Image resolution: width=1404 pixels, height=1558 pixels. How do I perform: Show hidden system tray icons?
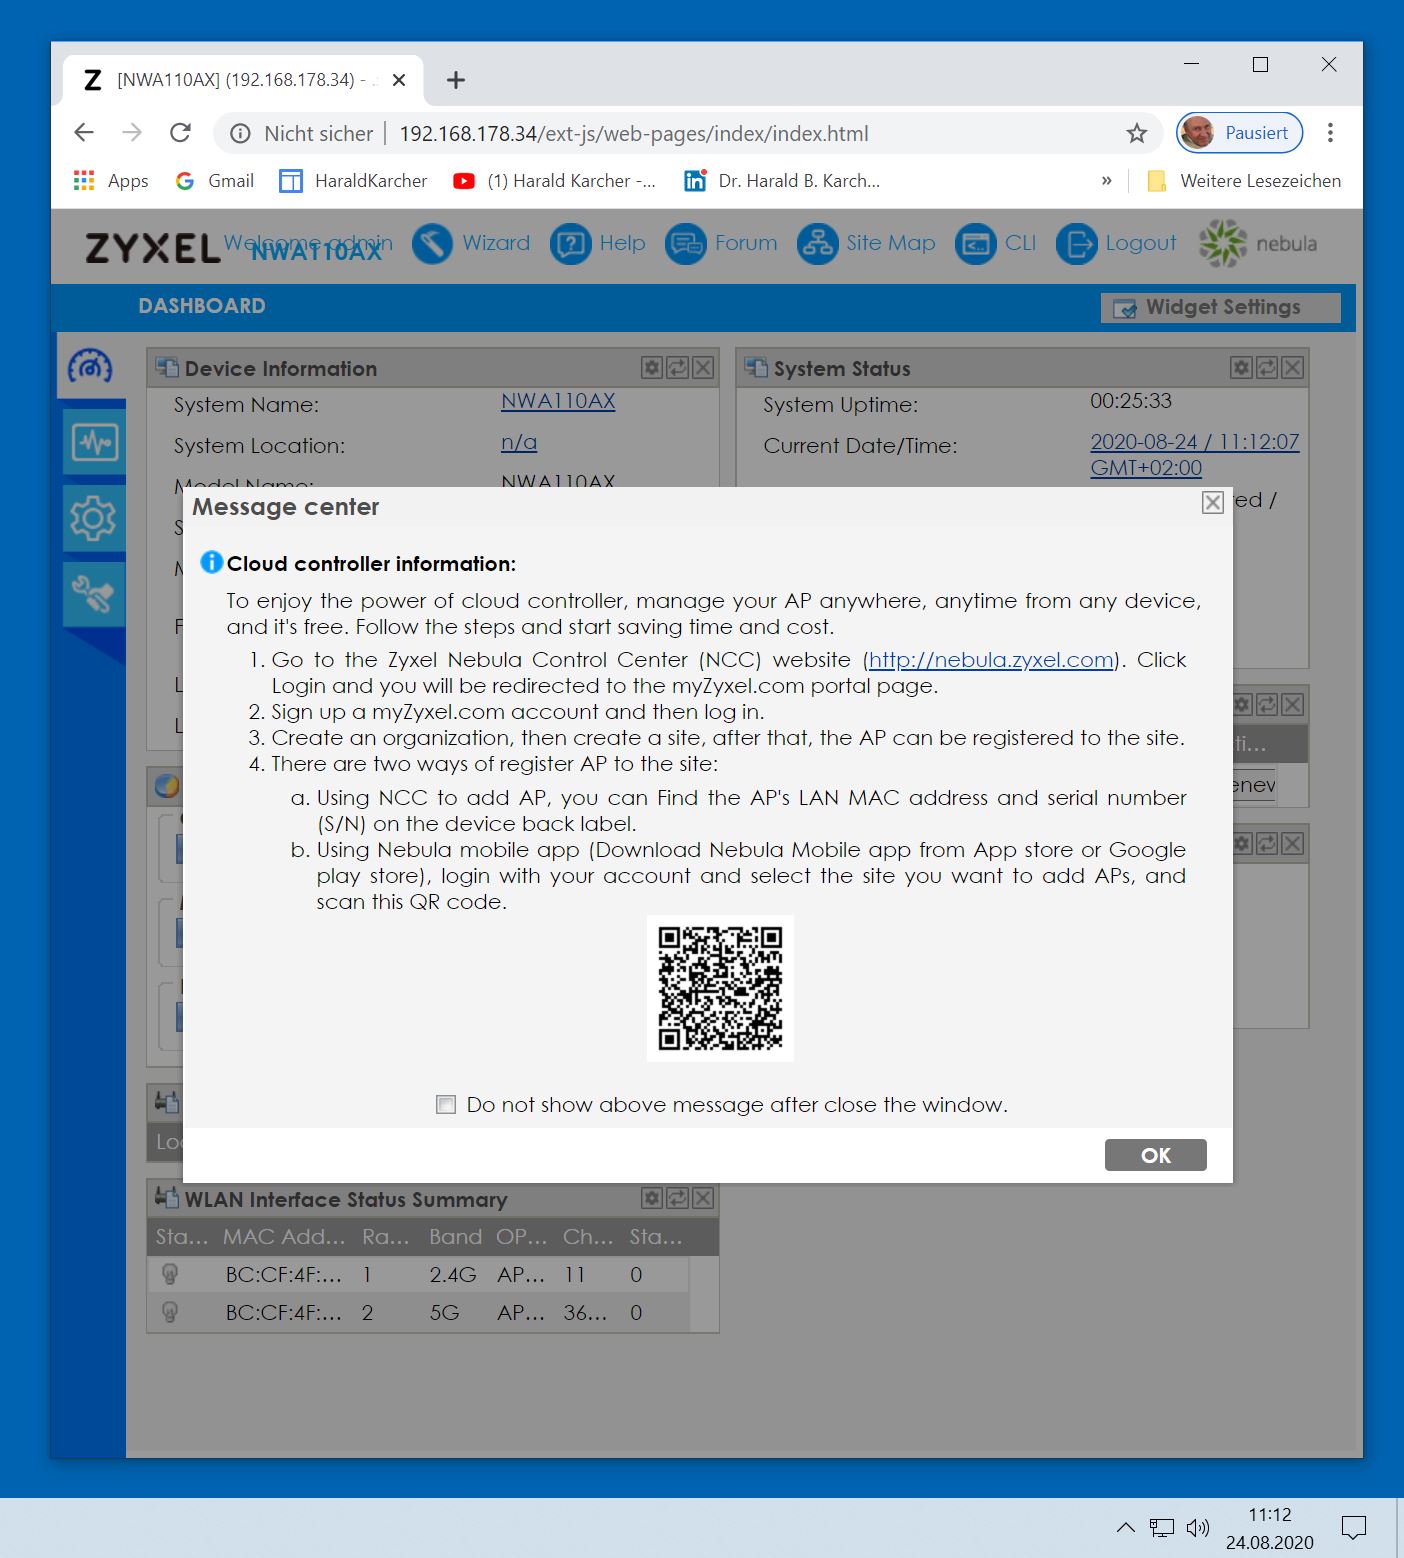[x=1125, y=1527]
